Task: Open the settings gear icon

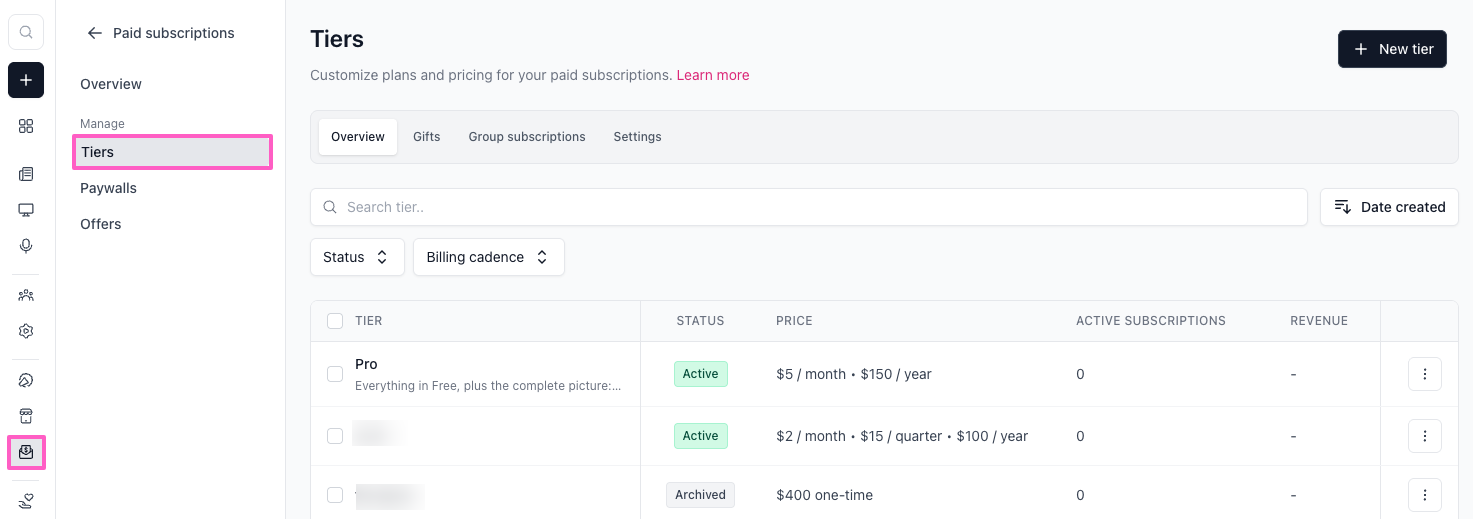Action: [26, 331]
